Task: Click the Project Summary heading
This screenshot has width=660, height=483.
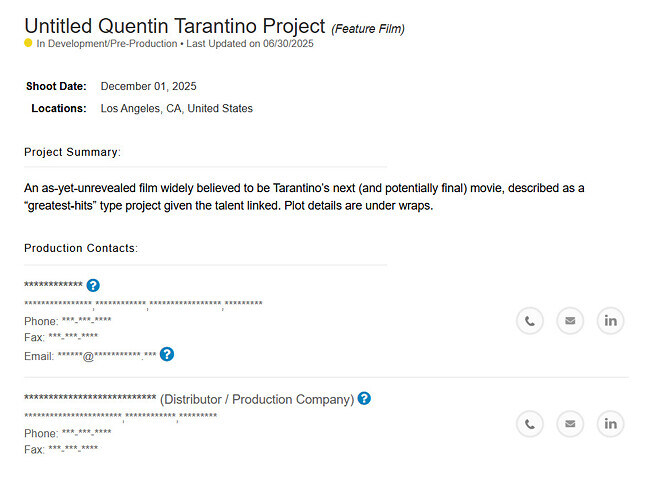Action: pos(72,152)
